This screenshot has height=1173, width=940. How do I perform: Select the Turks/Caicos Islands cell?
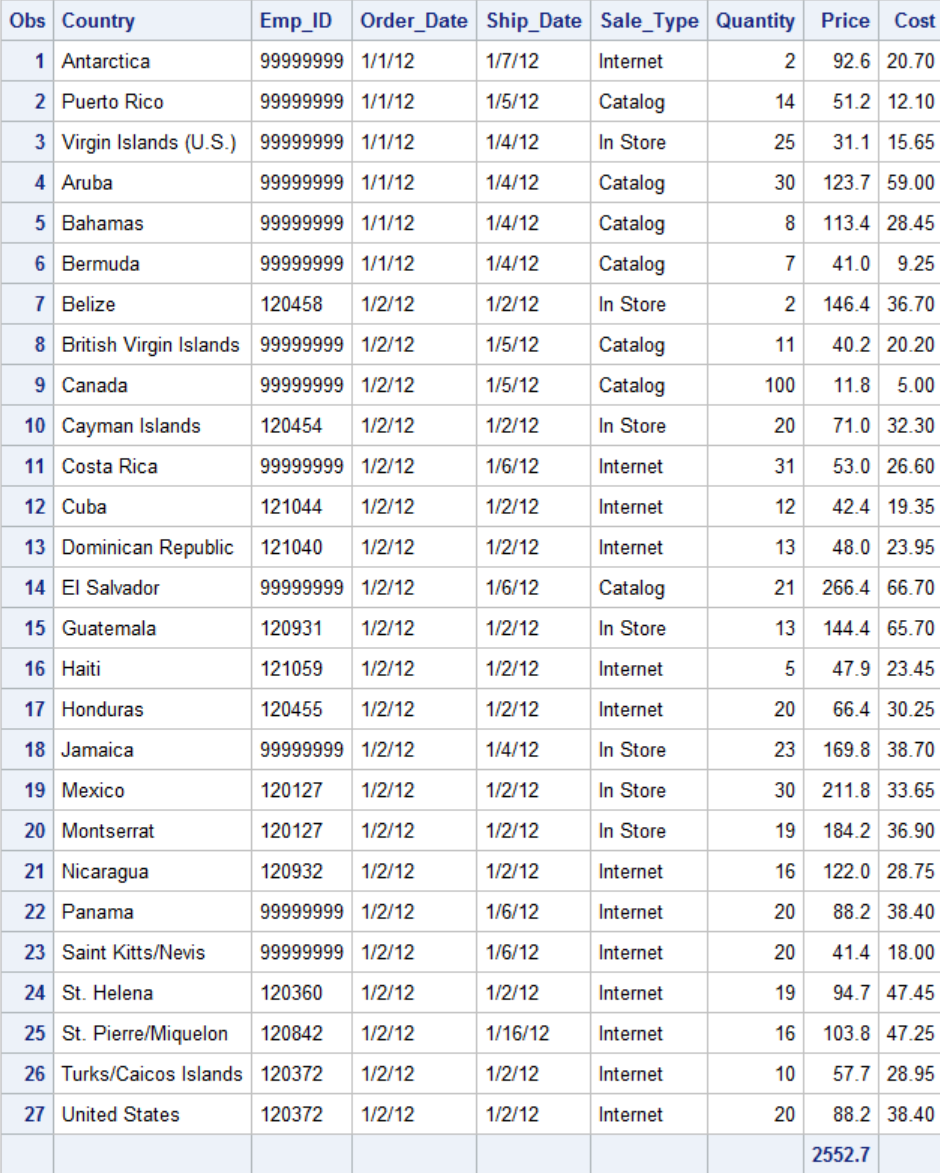coord(152,1074)
